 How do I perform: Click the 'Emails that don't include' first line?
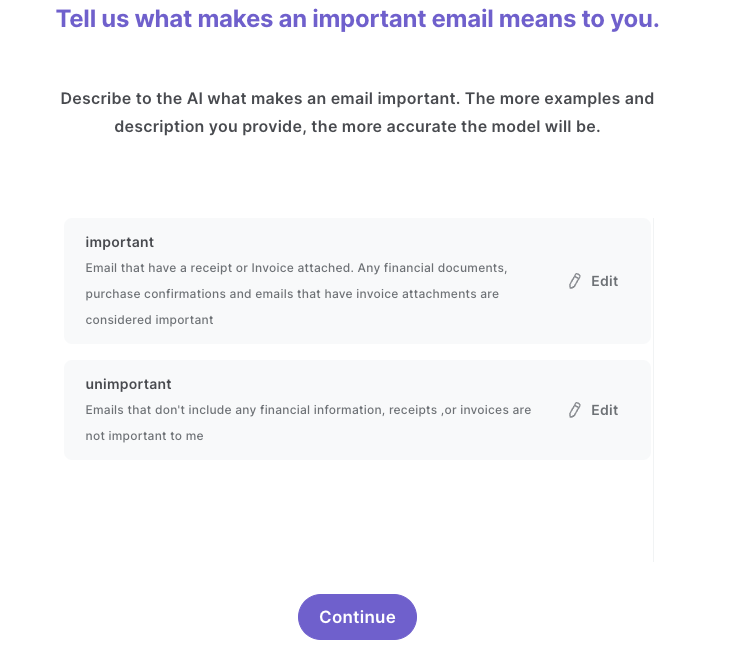click(x=308, y=410)
